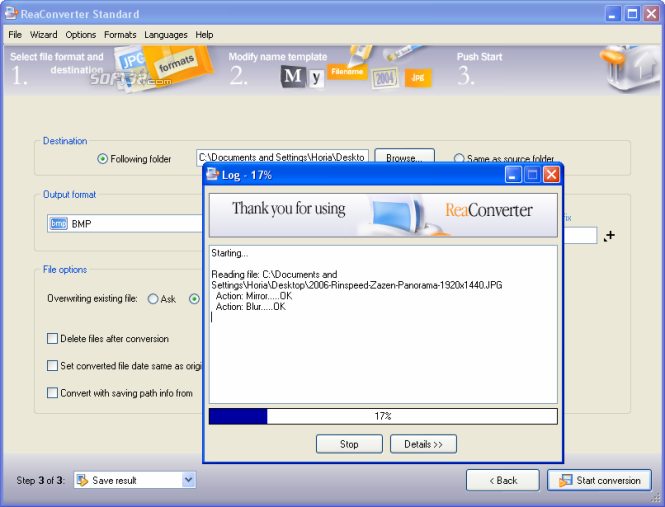Click the Push Start toaster icon

click(630, 68)
